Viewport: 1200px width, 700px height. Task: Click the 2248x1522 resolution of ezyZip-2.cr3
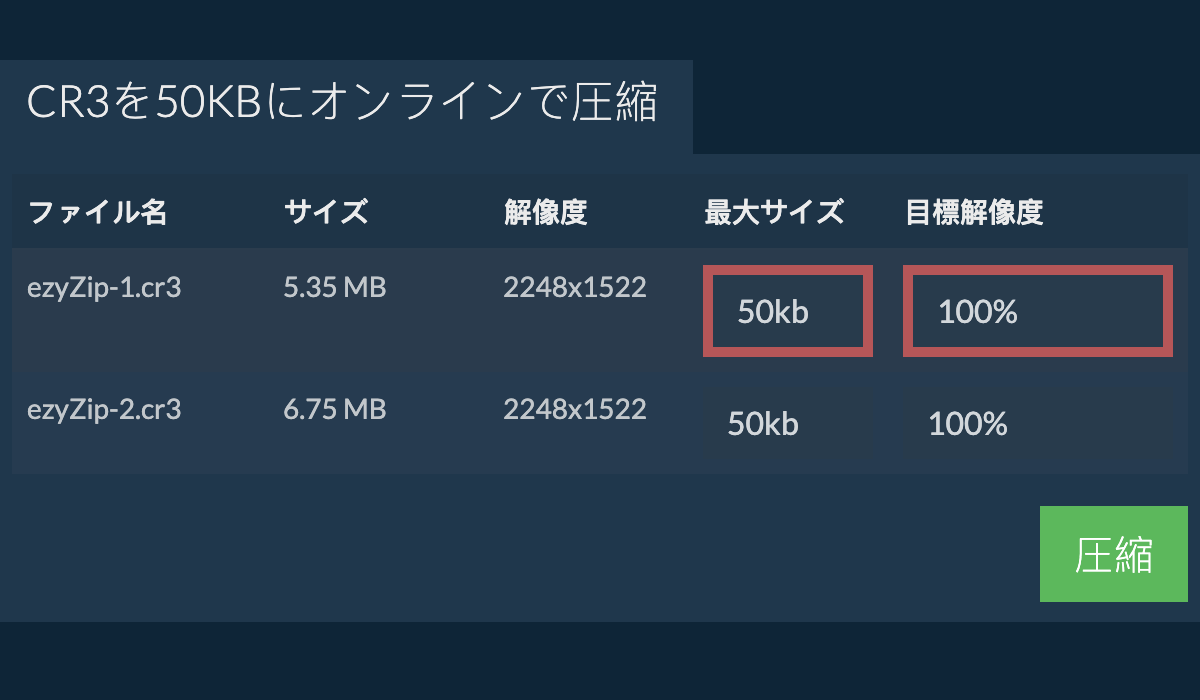(575, 410)
